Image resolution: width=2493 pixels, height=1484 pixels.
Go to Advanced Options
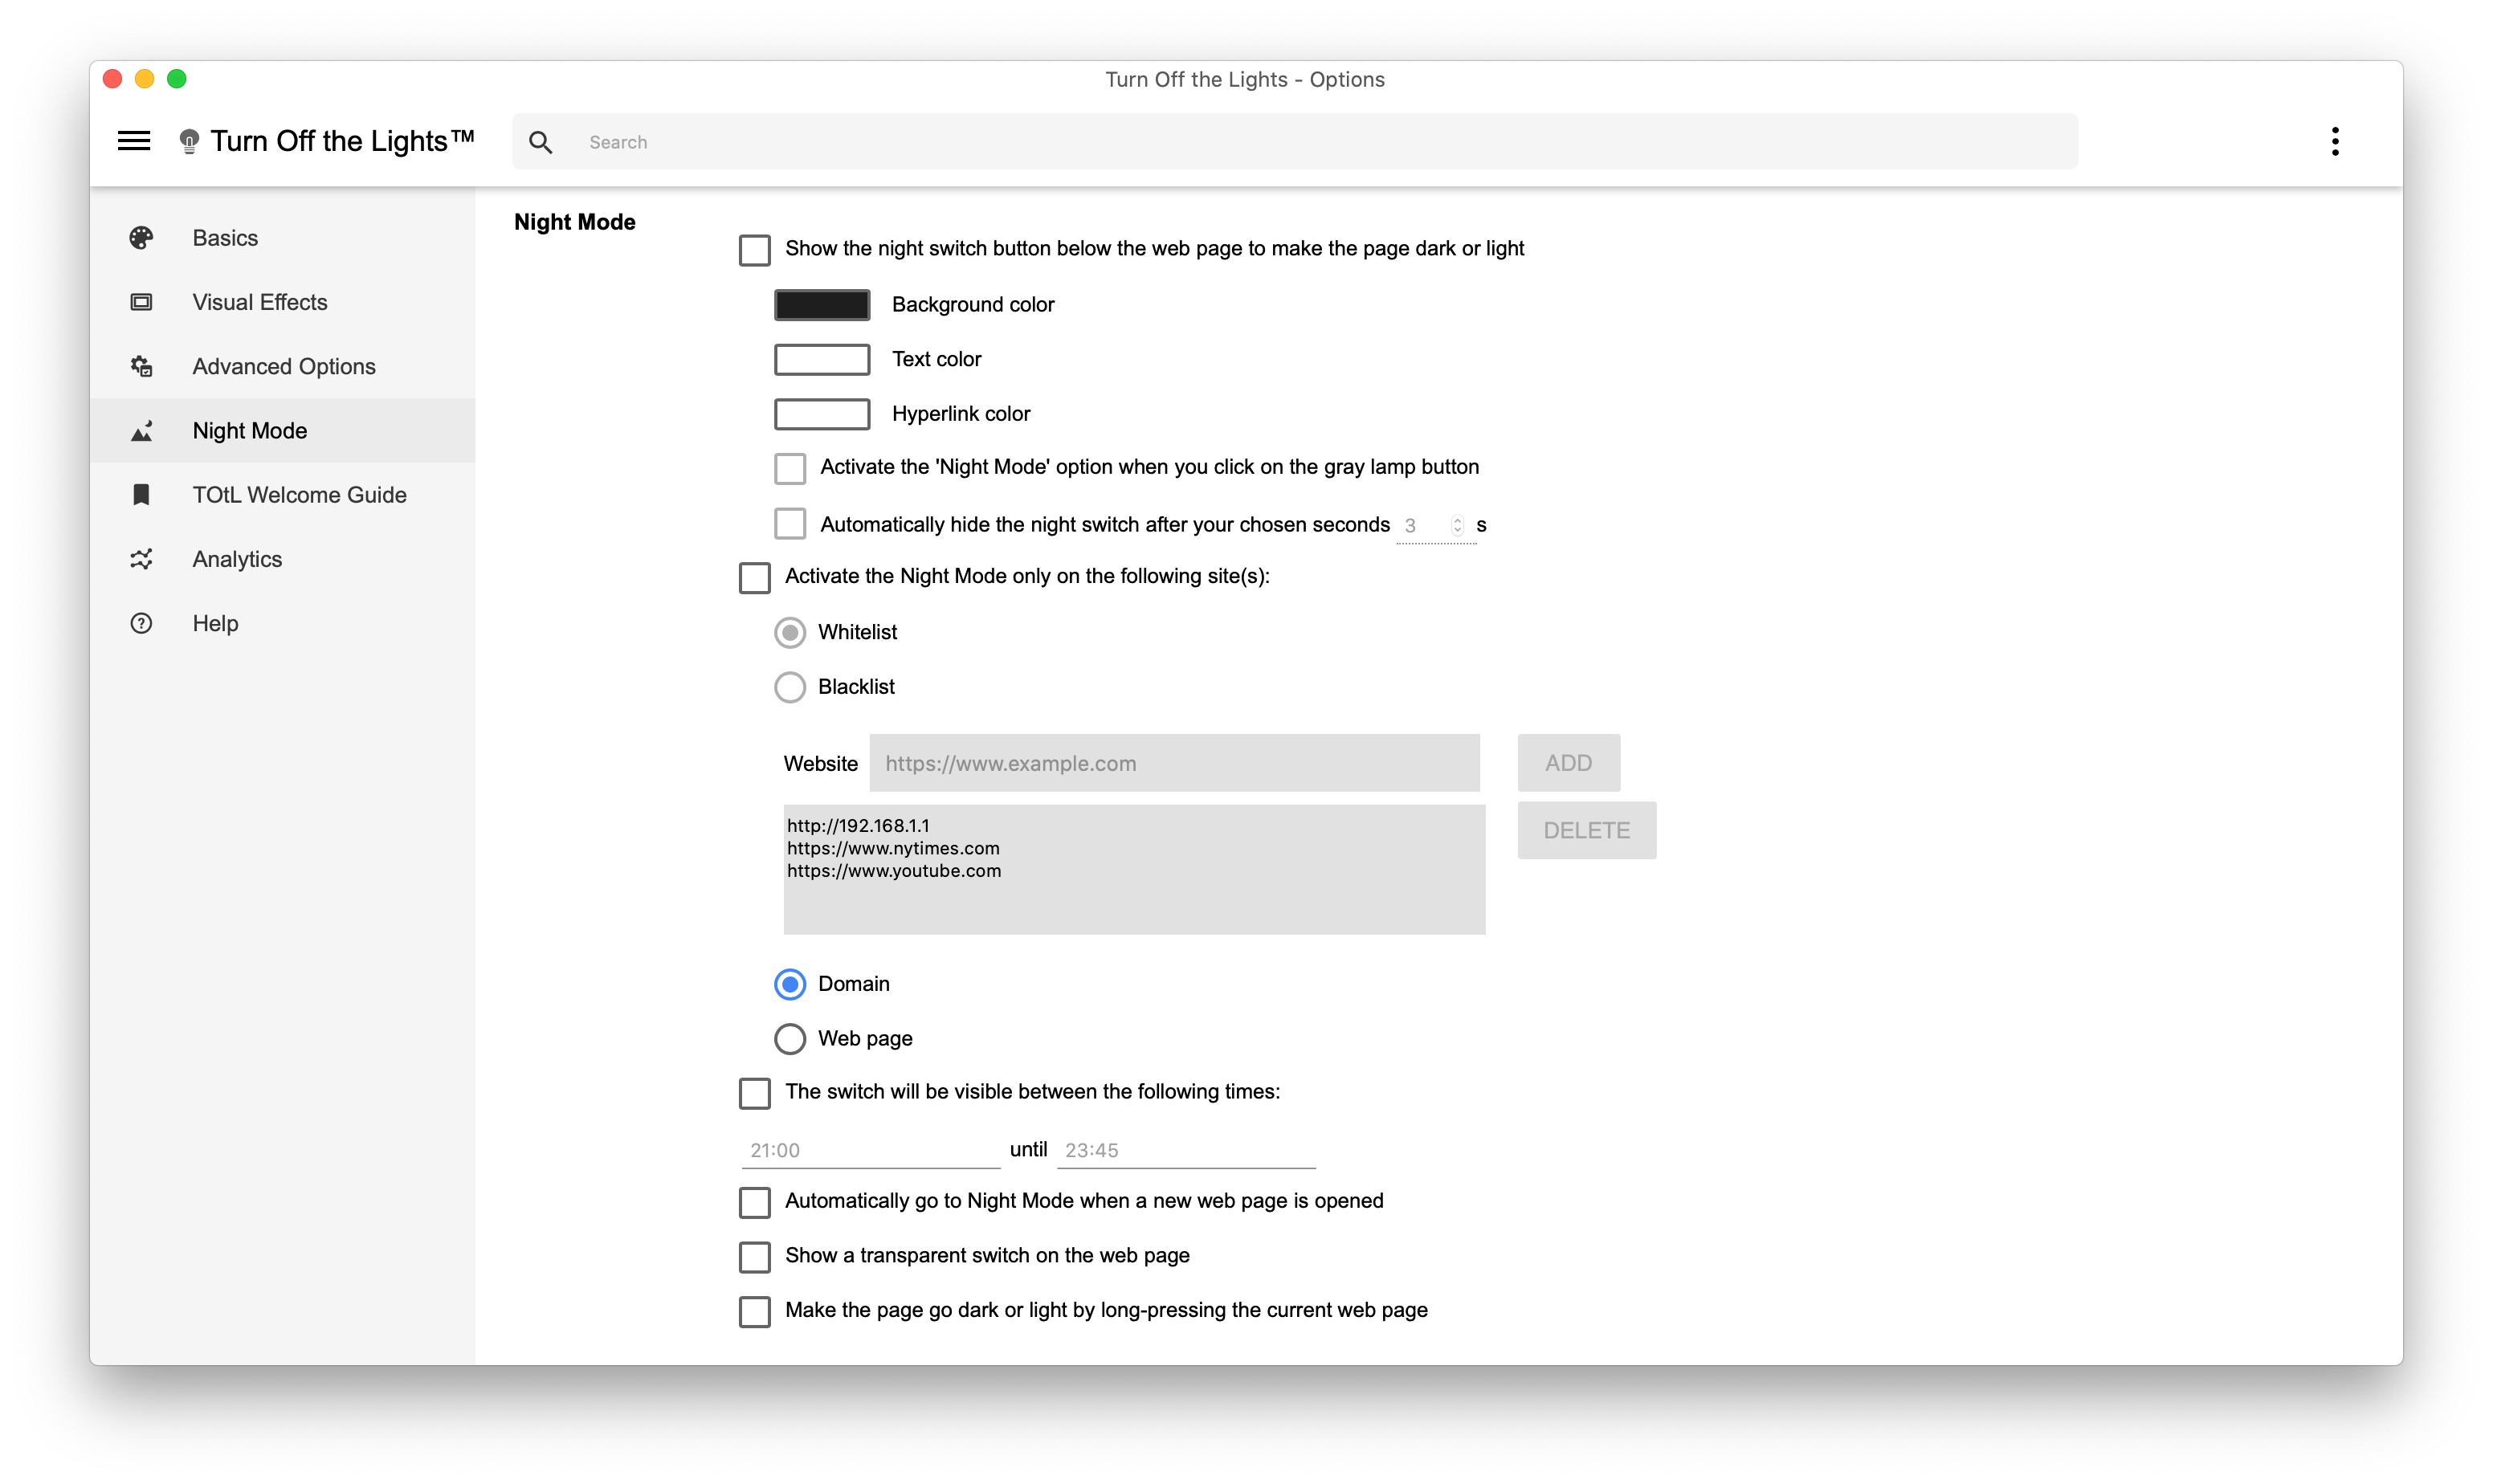coord(282,366)
